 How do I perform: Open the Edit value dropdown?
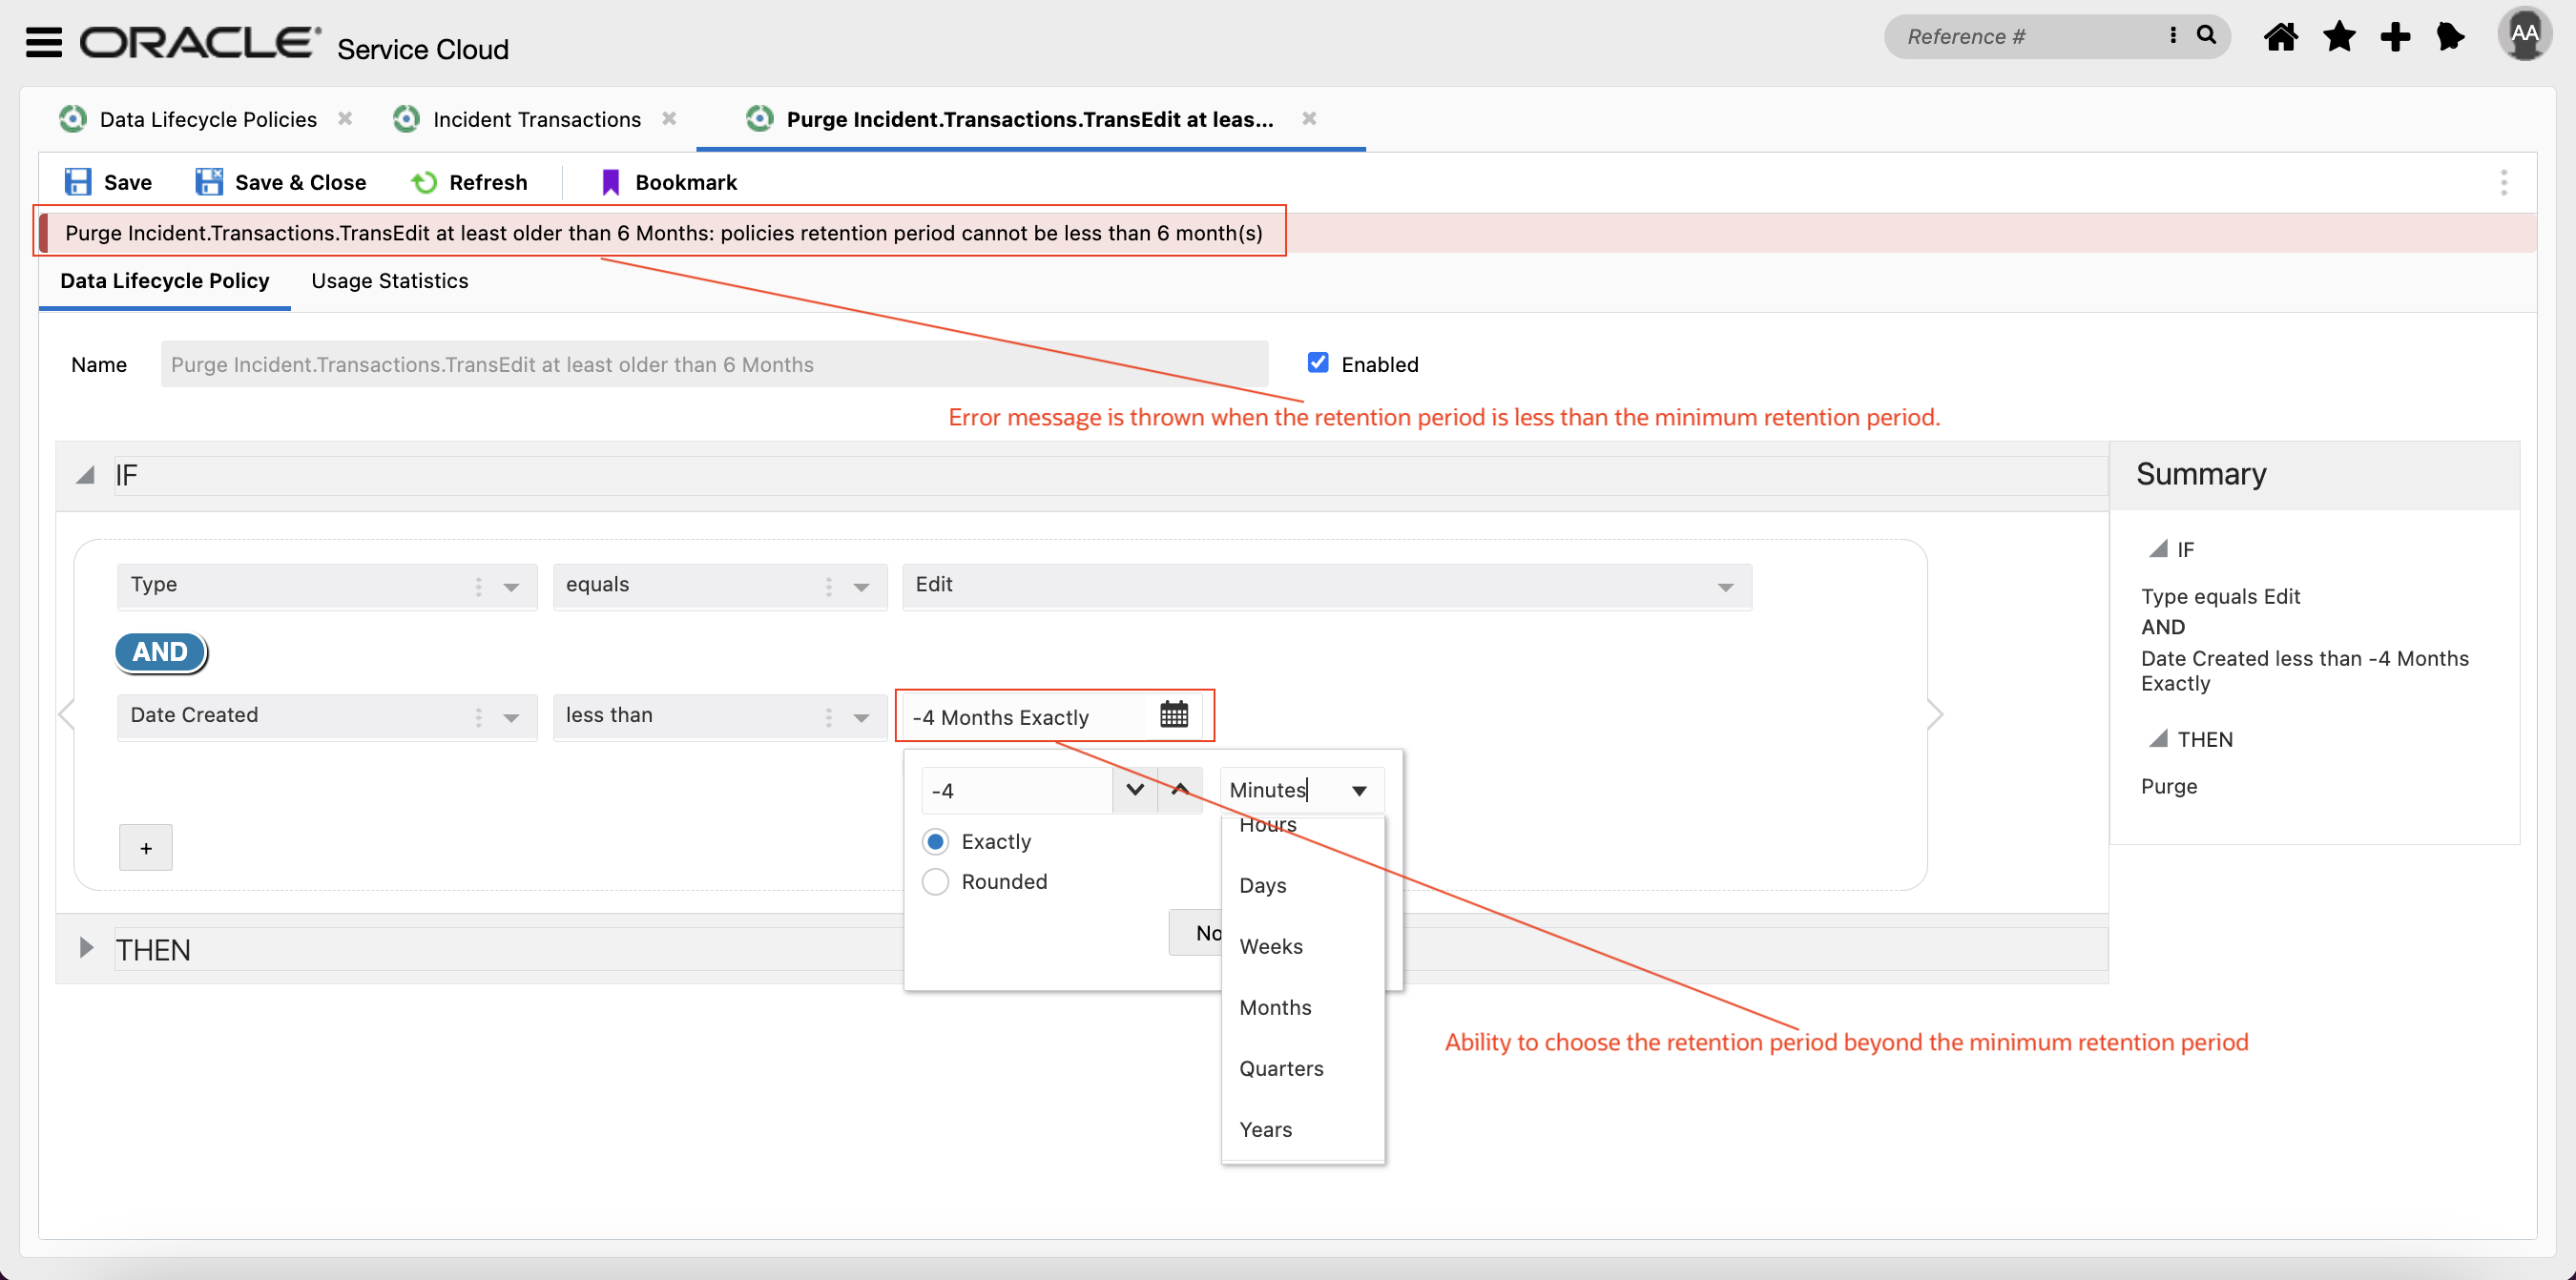(1724, 587)
